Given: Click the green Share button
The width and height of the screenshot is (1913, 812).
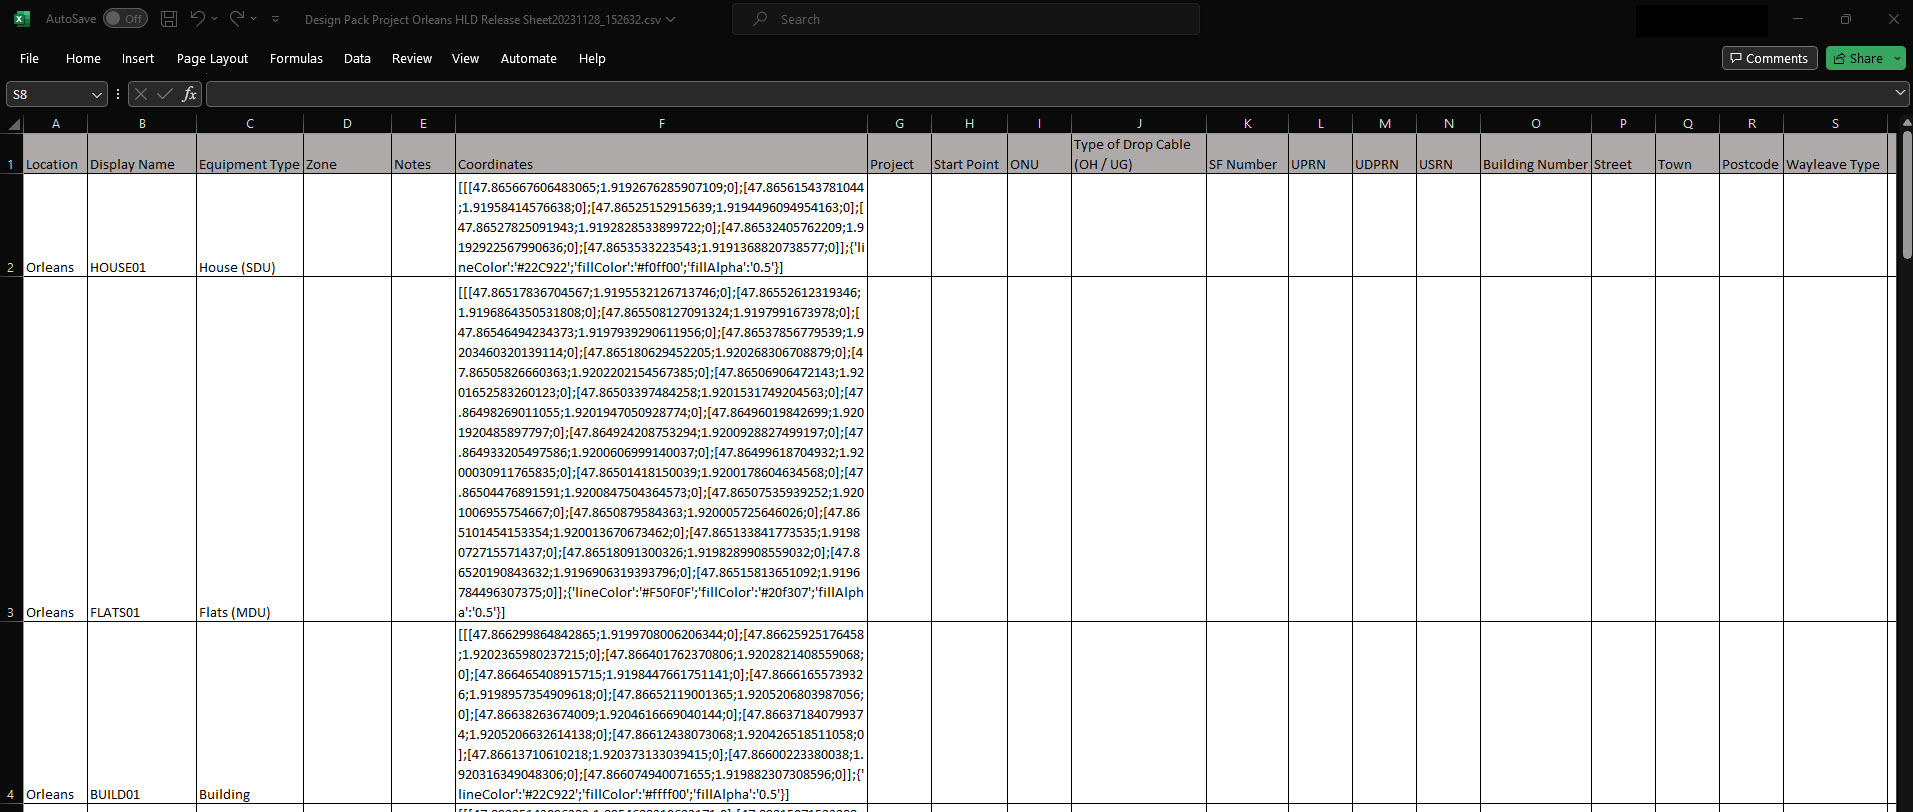Looking at the screenshot, I should pos(1858,58).
